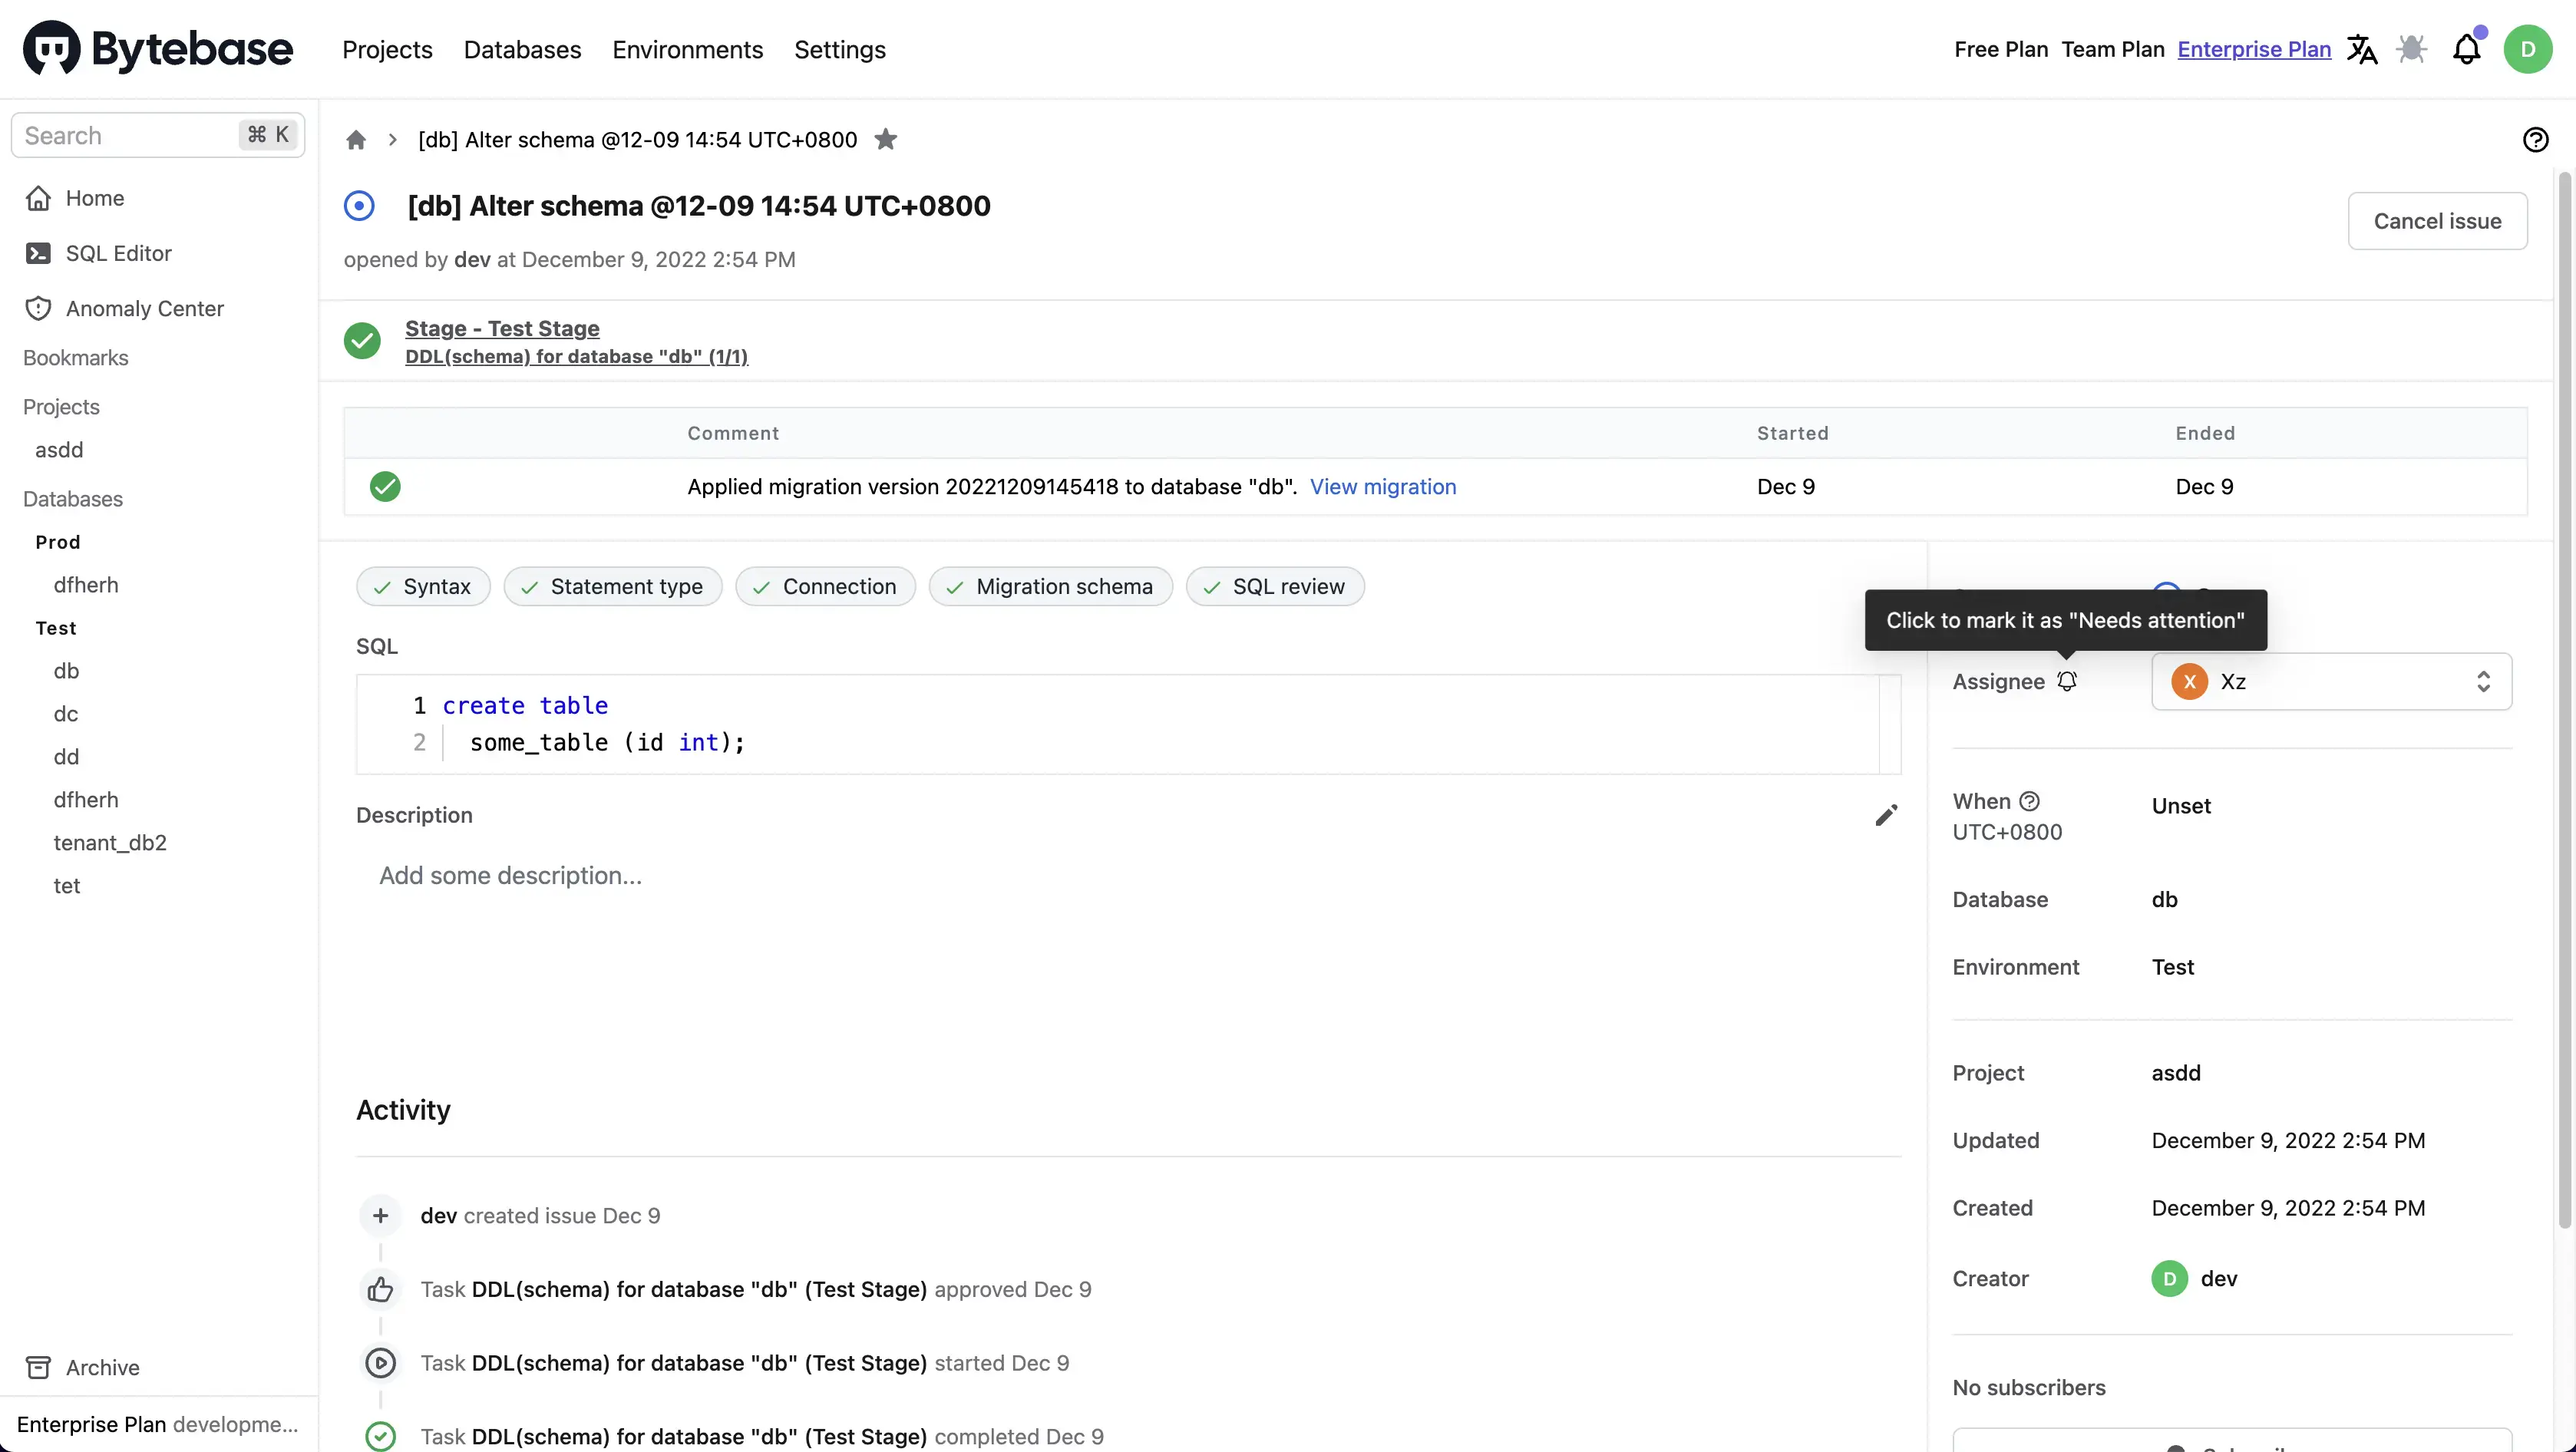
Task: Focus the sidebar Search field
Action: pos(130,136)
